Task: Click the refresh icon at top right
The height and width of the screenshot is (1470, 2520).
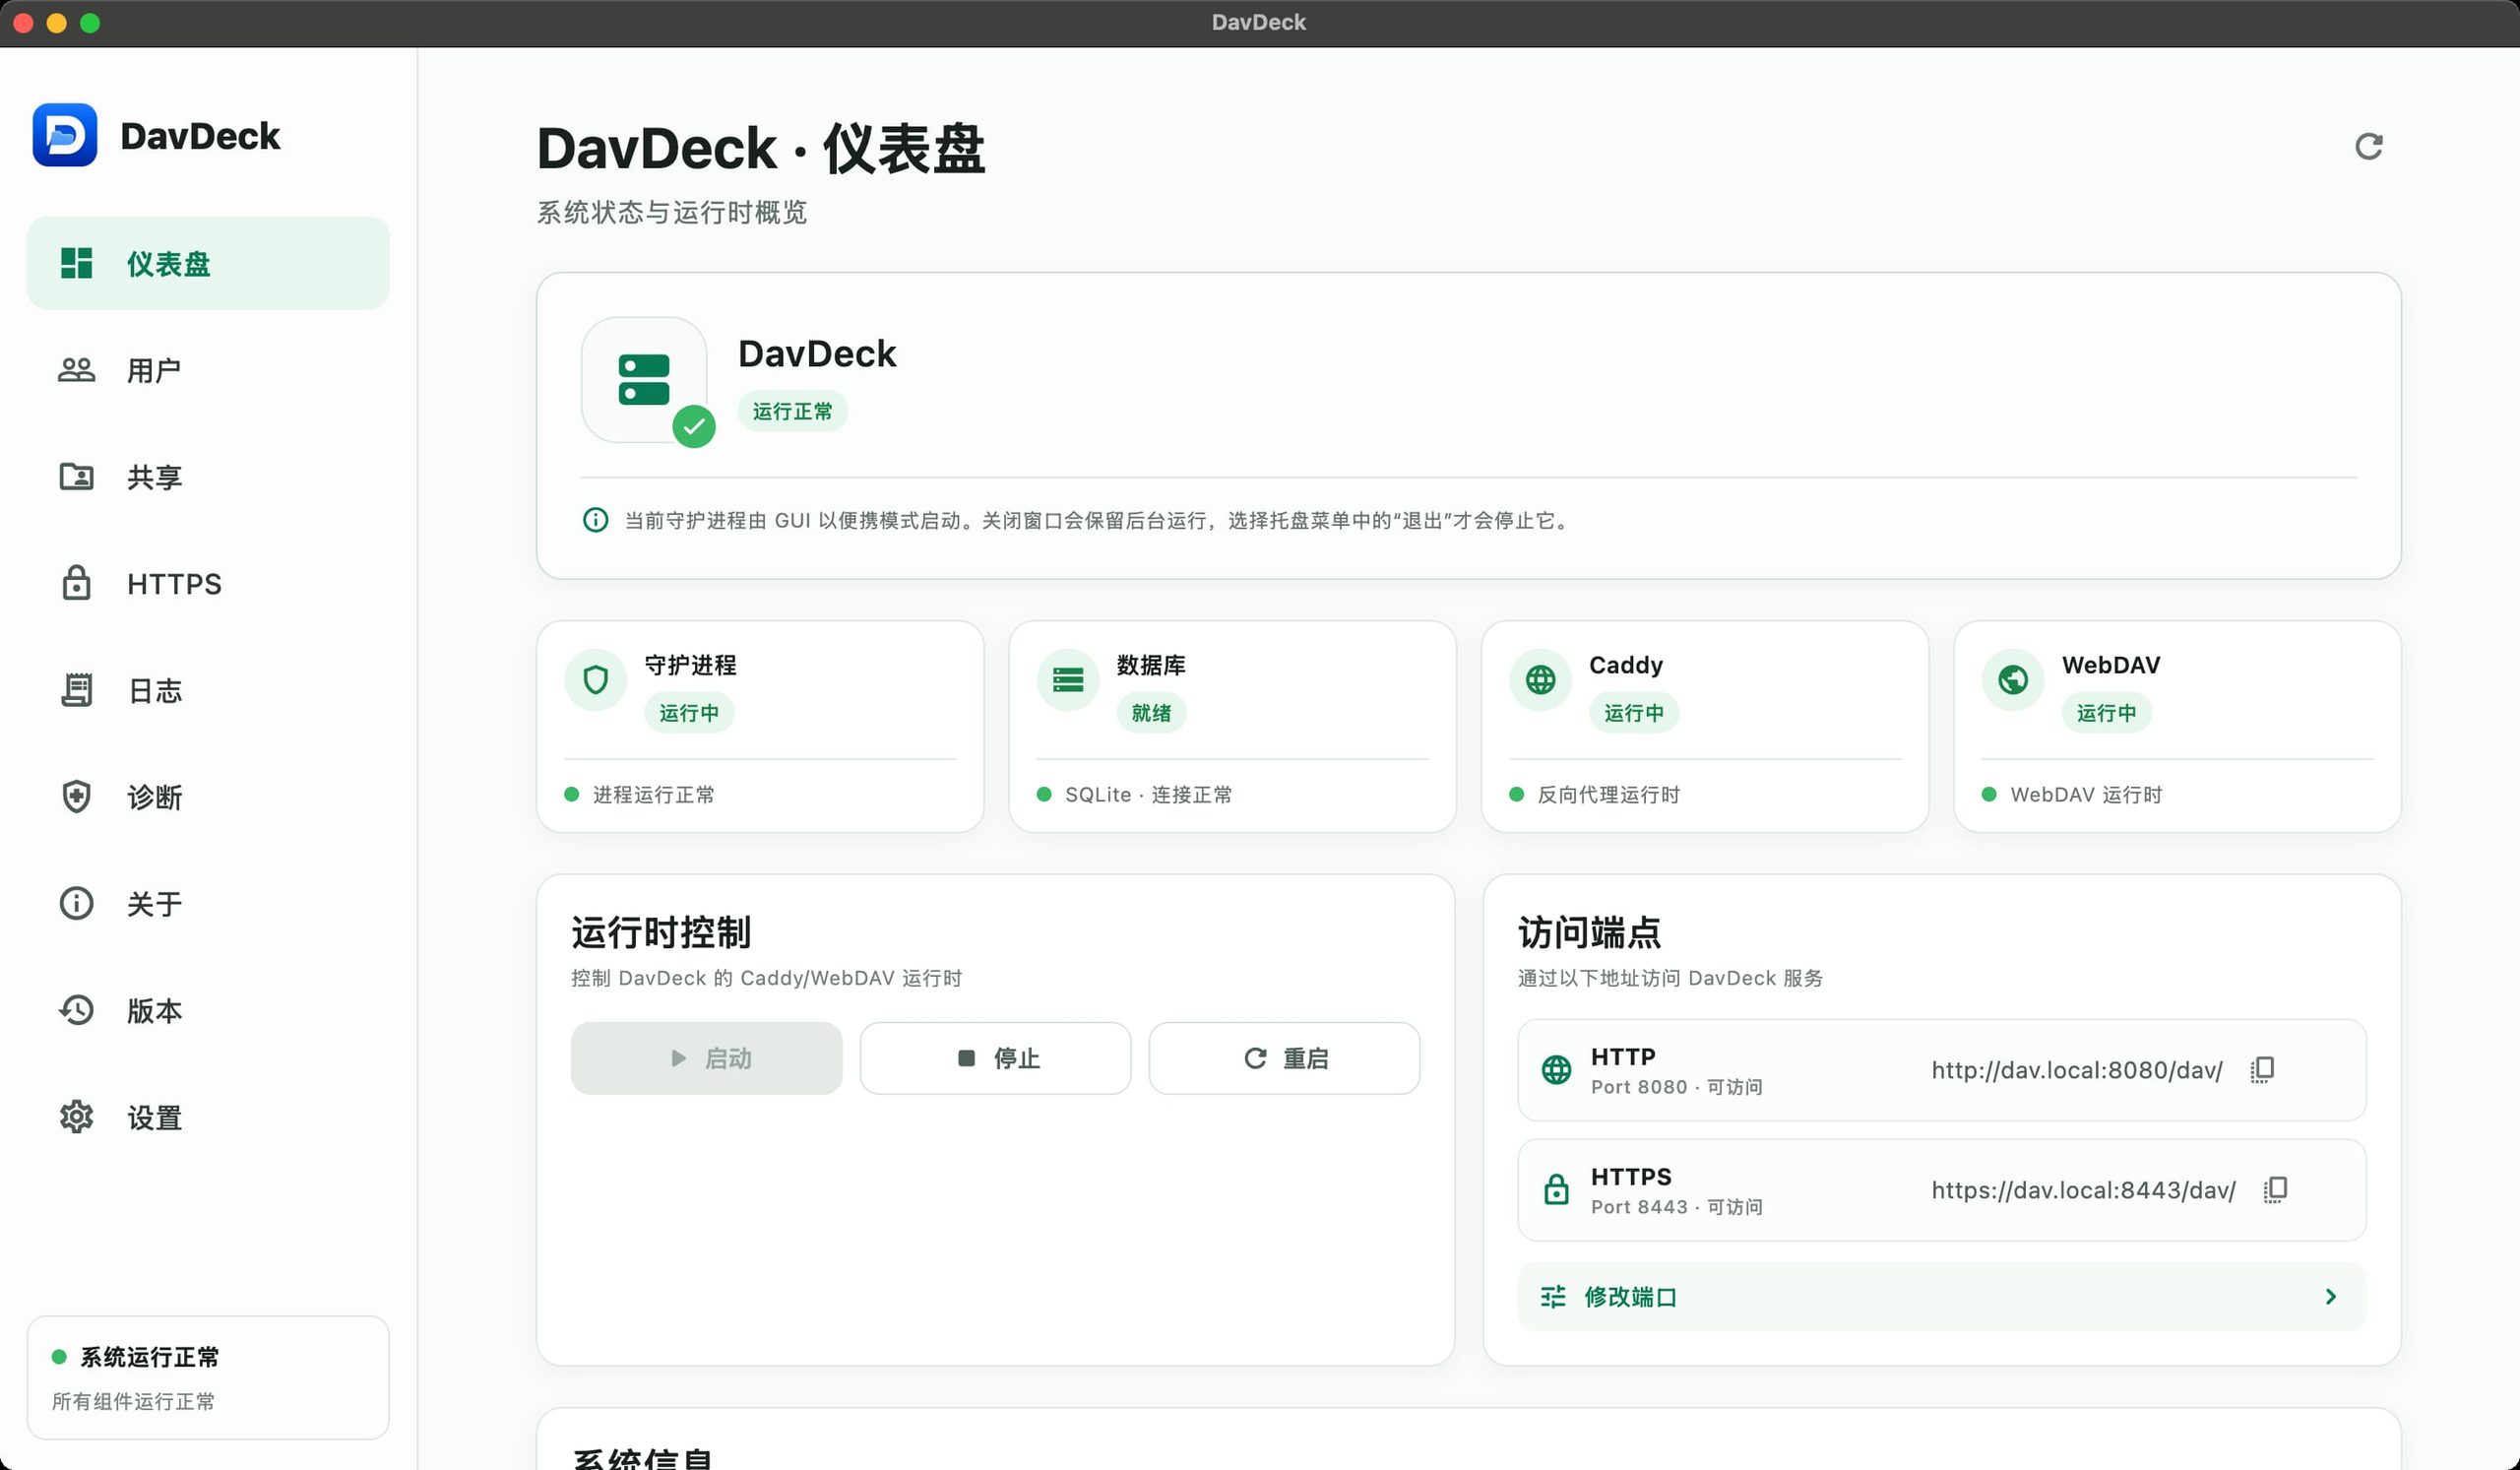Action: coord(2368,147)
